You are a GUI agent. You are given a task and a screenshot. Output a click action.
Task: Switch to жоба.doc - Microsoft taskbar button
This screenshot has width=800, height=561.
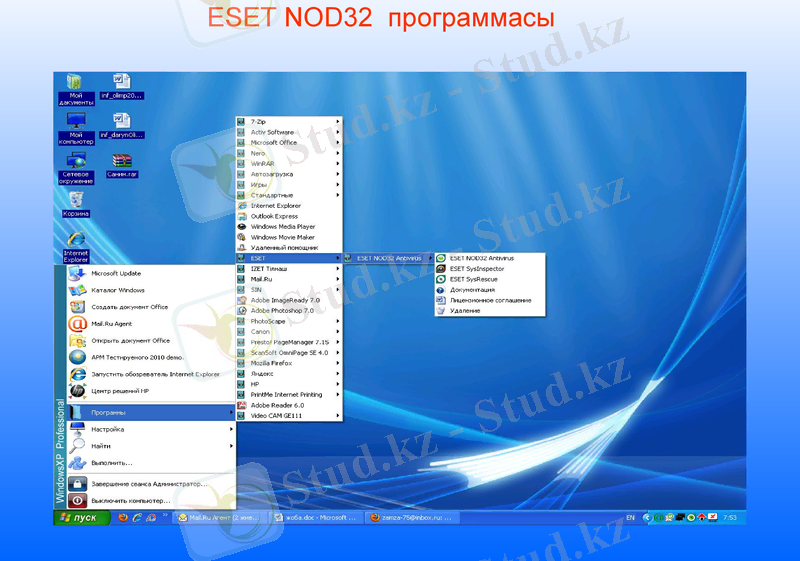coord(315,517)
